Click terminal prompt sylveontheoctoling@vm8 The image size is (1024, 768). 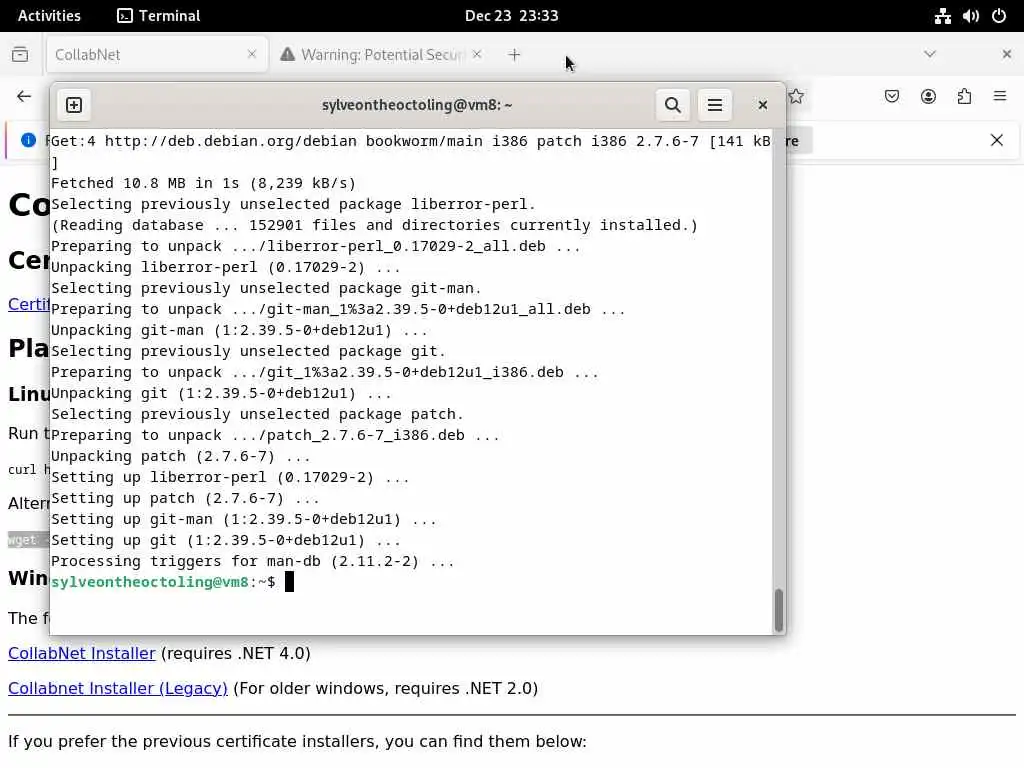point(150,582)
